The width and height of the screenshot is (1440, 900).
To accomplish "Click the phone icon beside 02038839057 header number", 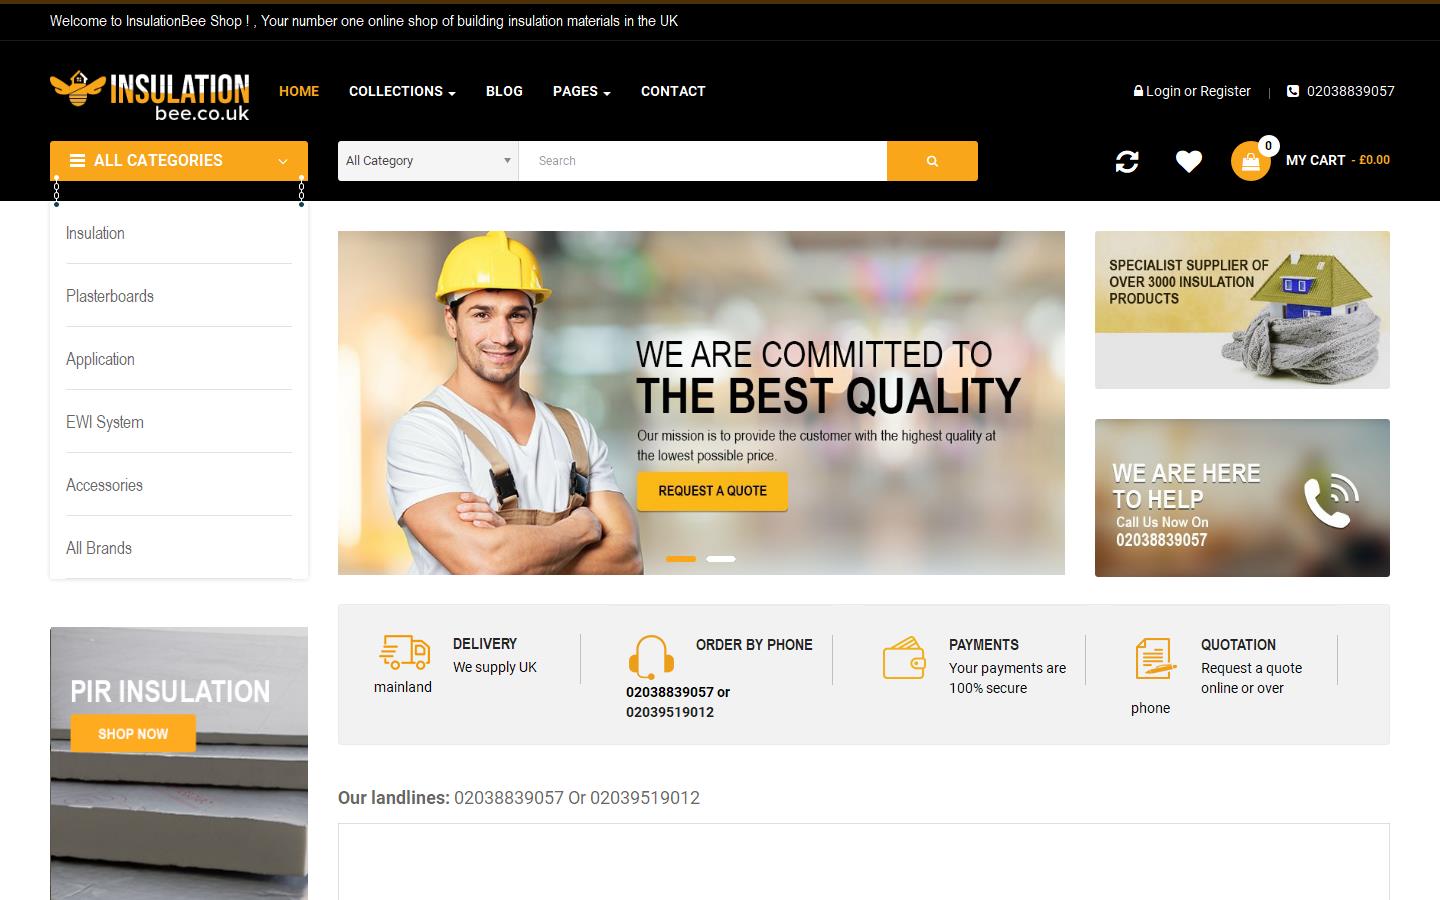I will pos(1293,91).
